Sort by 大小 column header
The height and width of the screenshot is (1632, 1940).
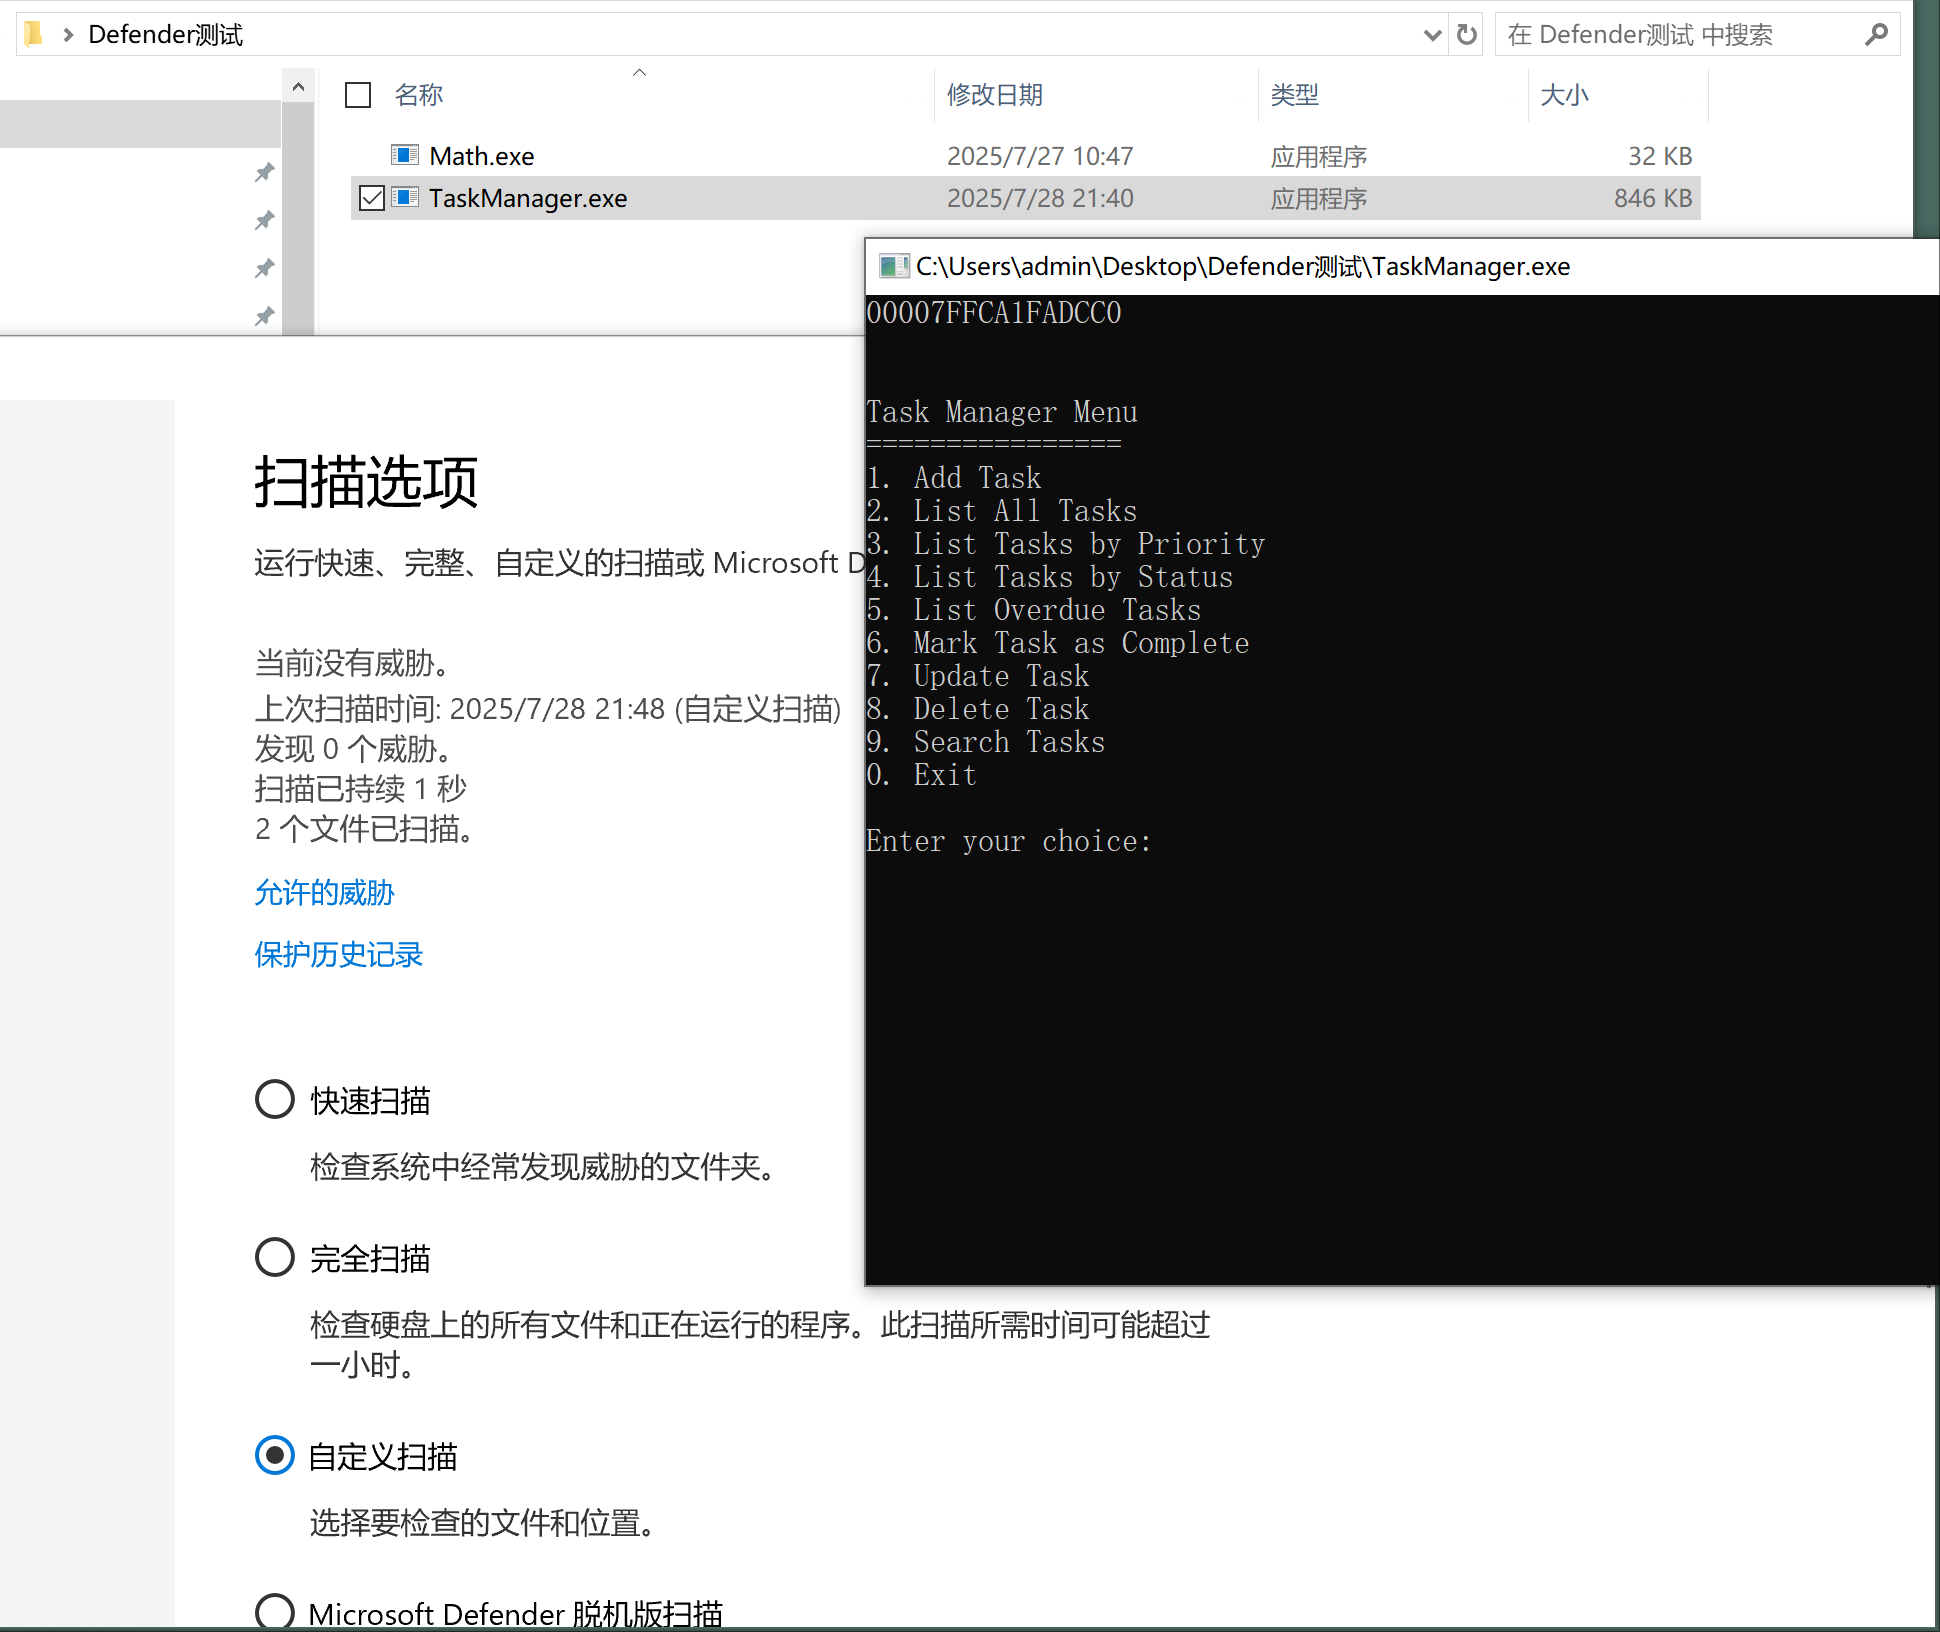tap(1564, 95)
